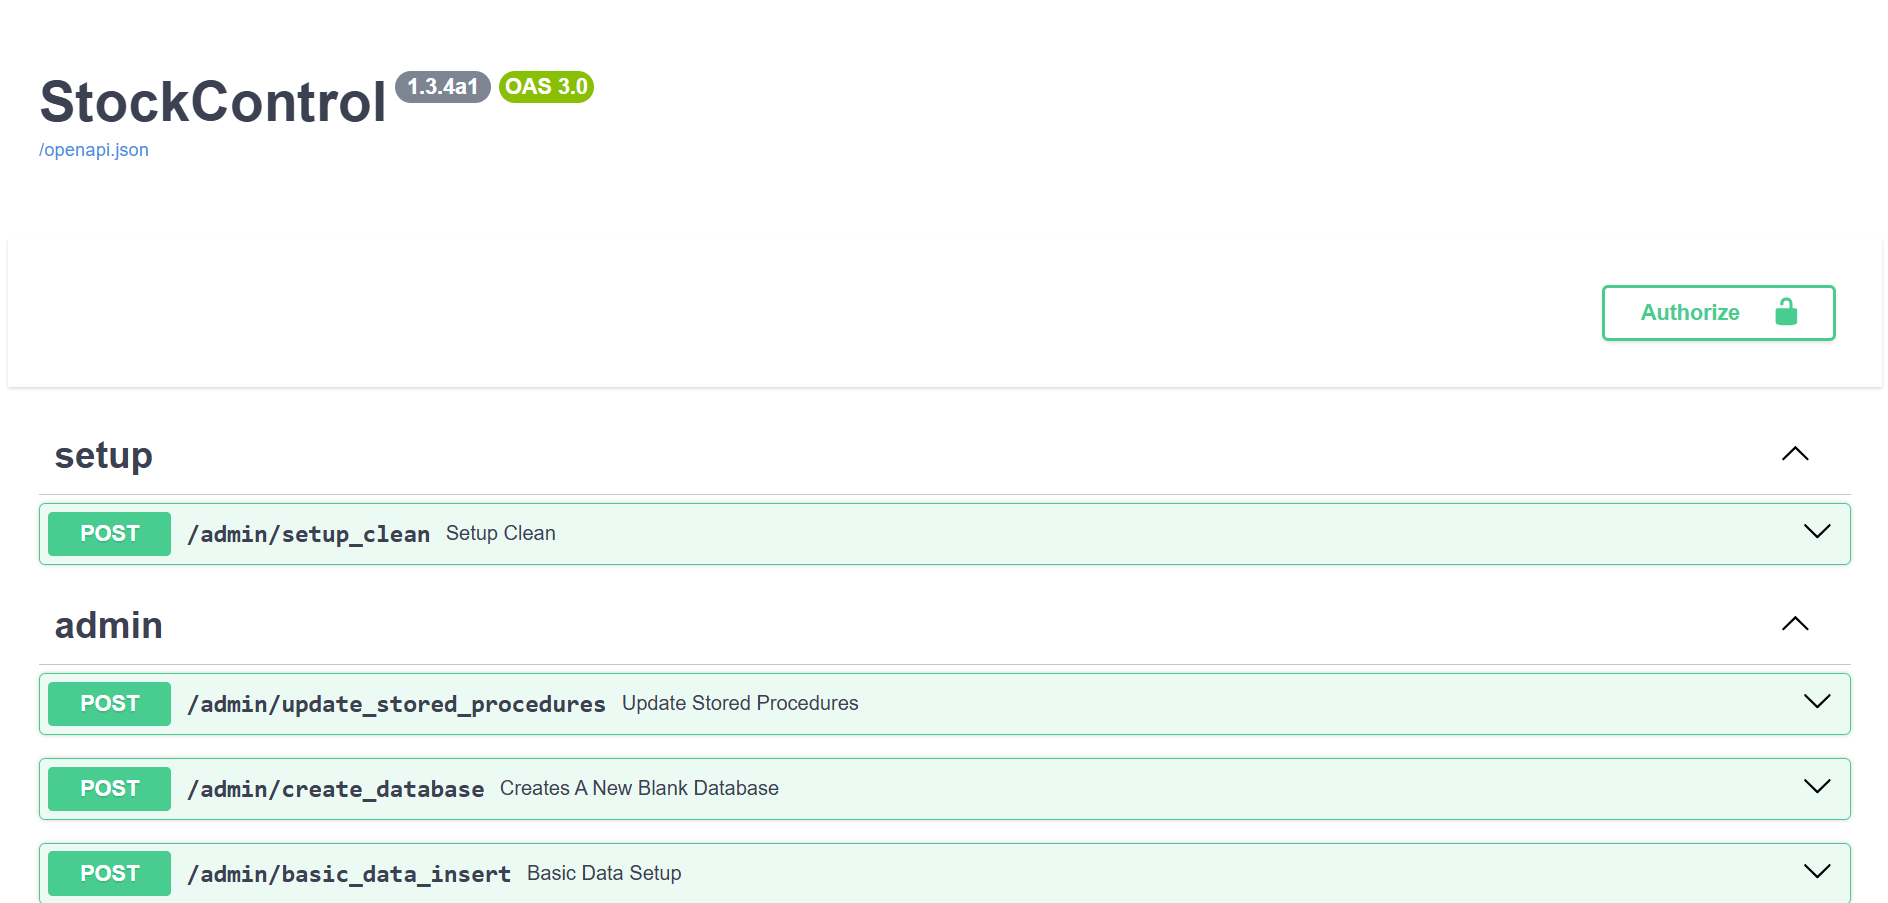Open the /openapi.json link

pyautogui.click(x=94, y=150)
